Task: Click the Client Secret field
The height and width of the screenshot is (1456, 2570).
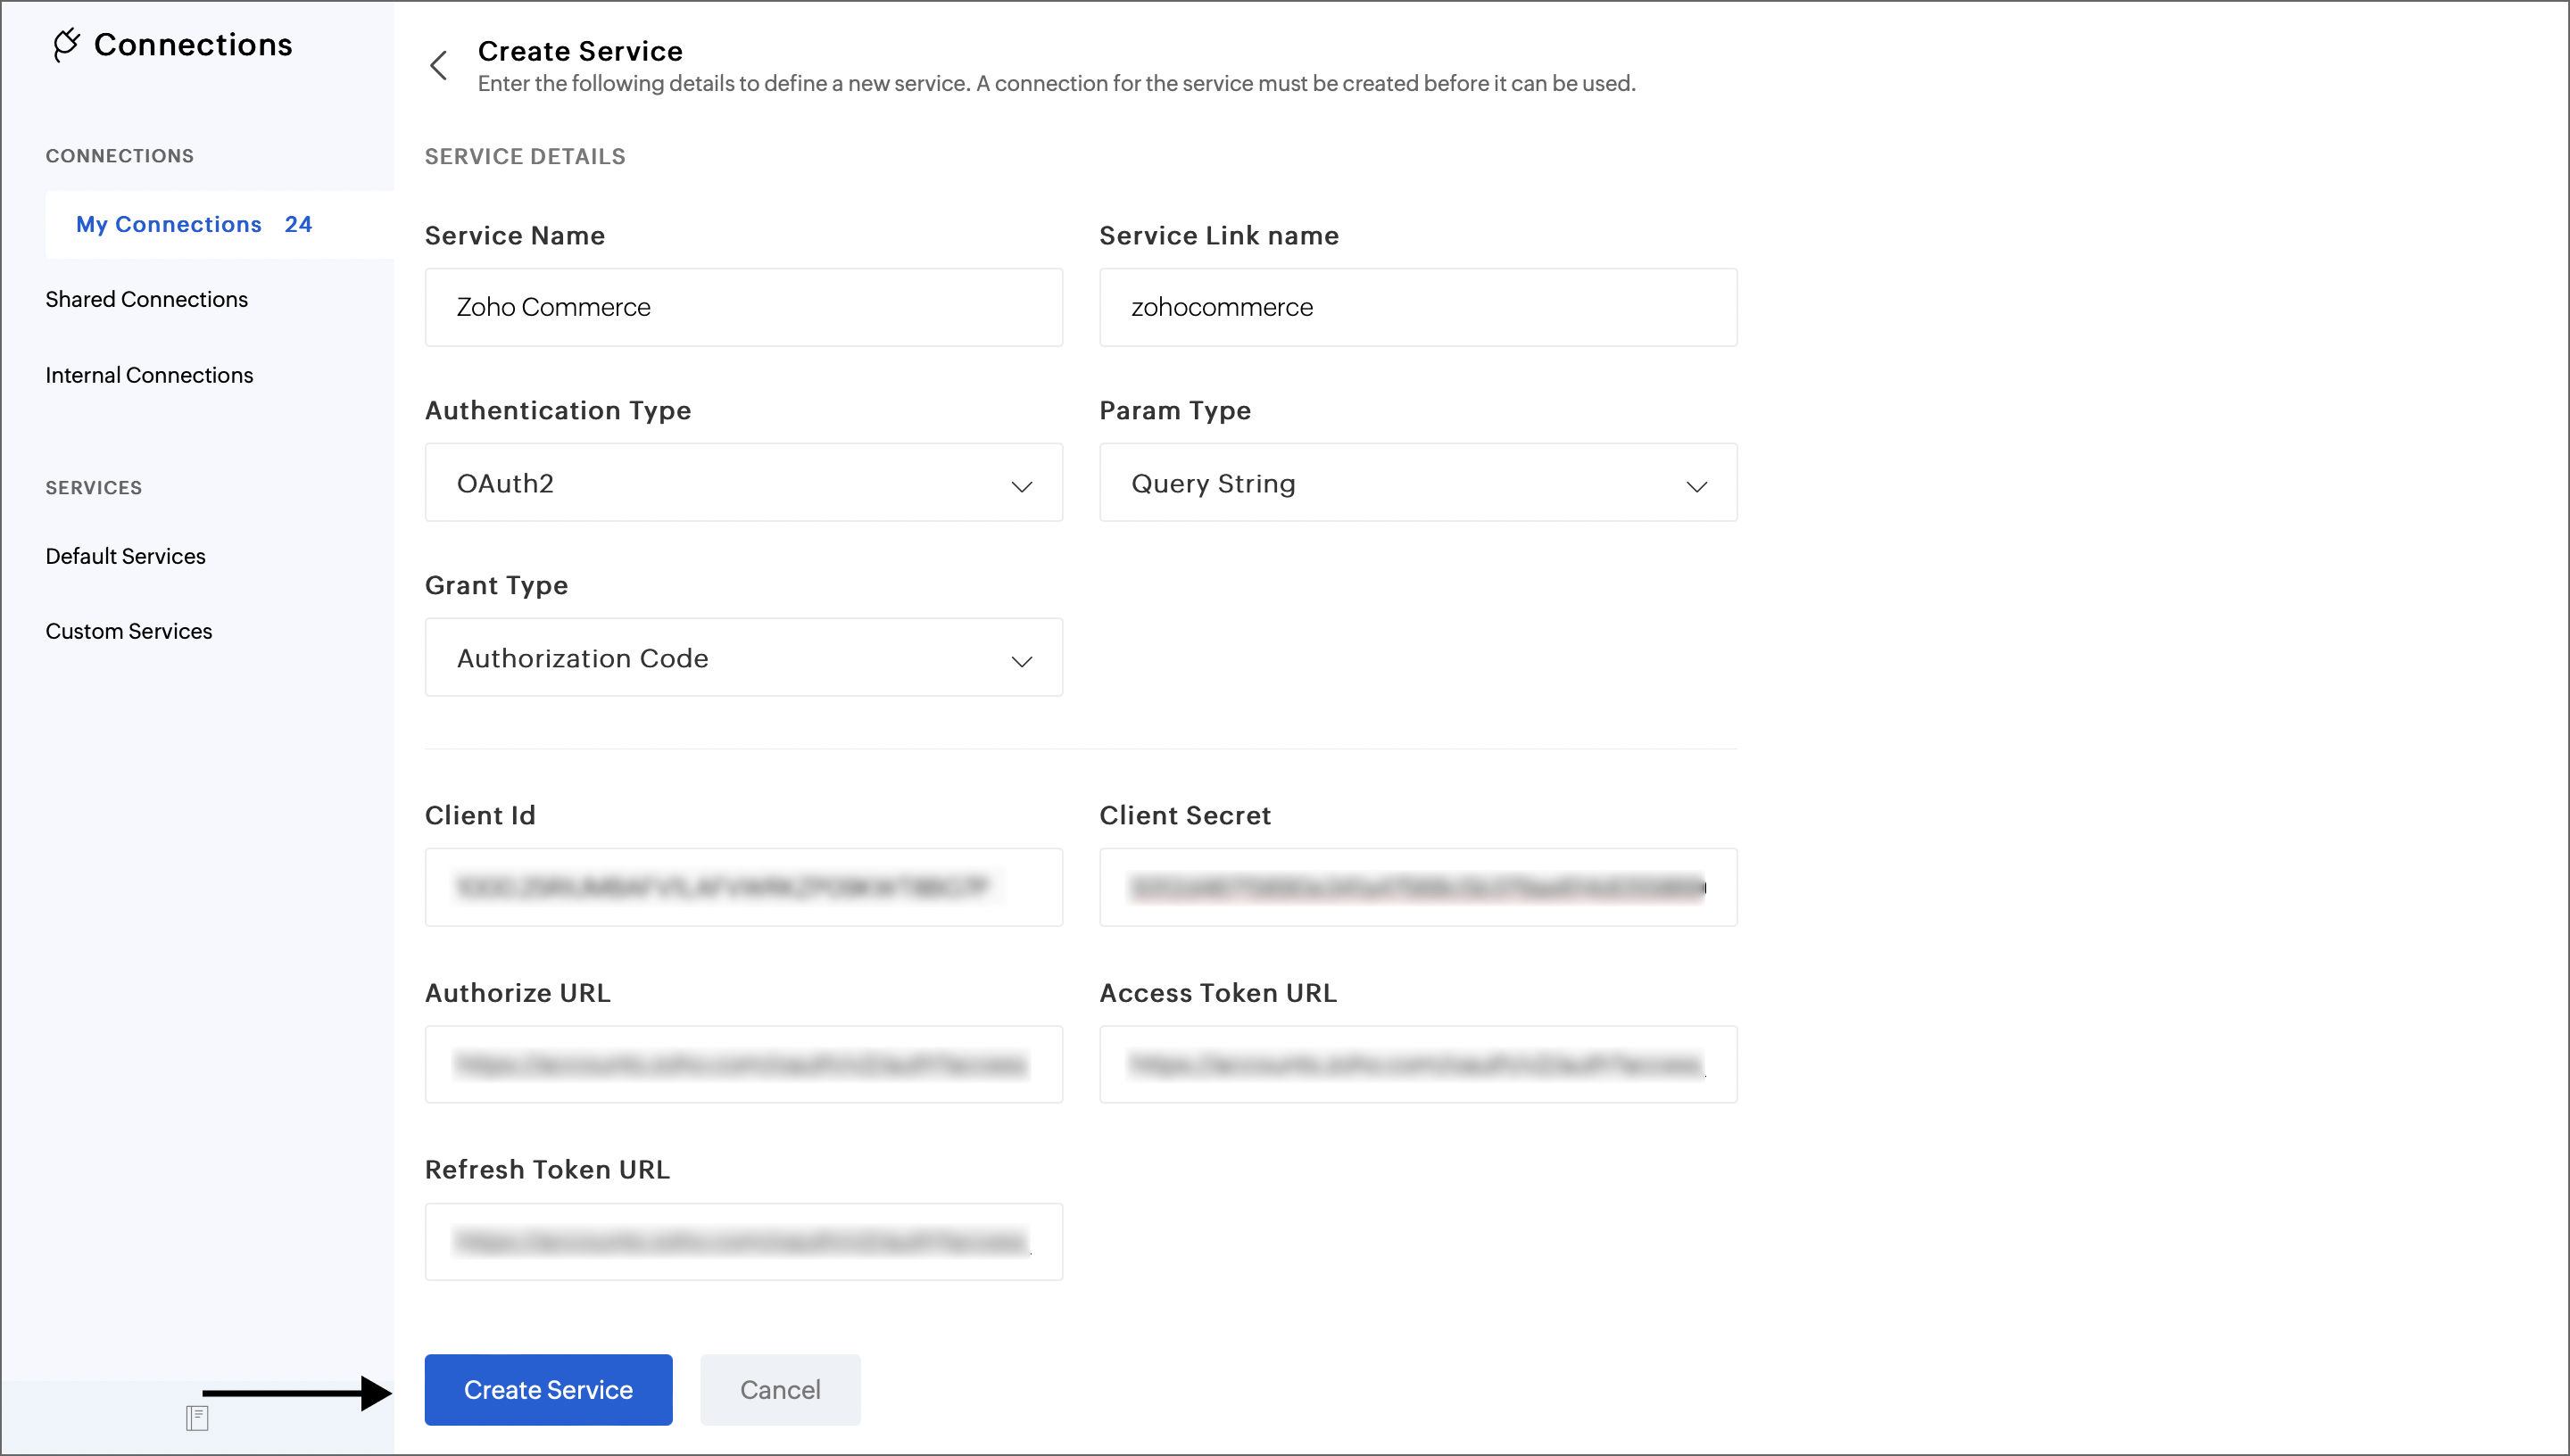Action: (x=1417, y=887)
